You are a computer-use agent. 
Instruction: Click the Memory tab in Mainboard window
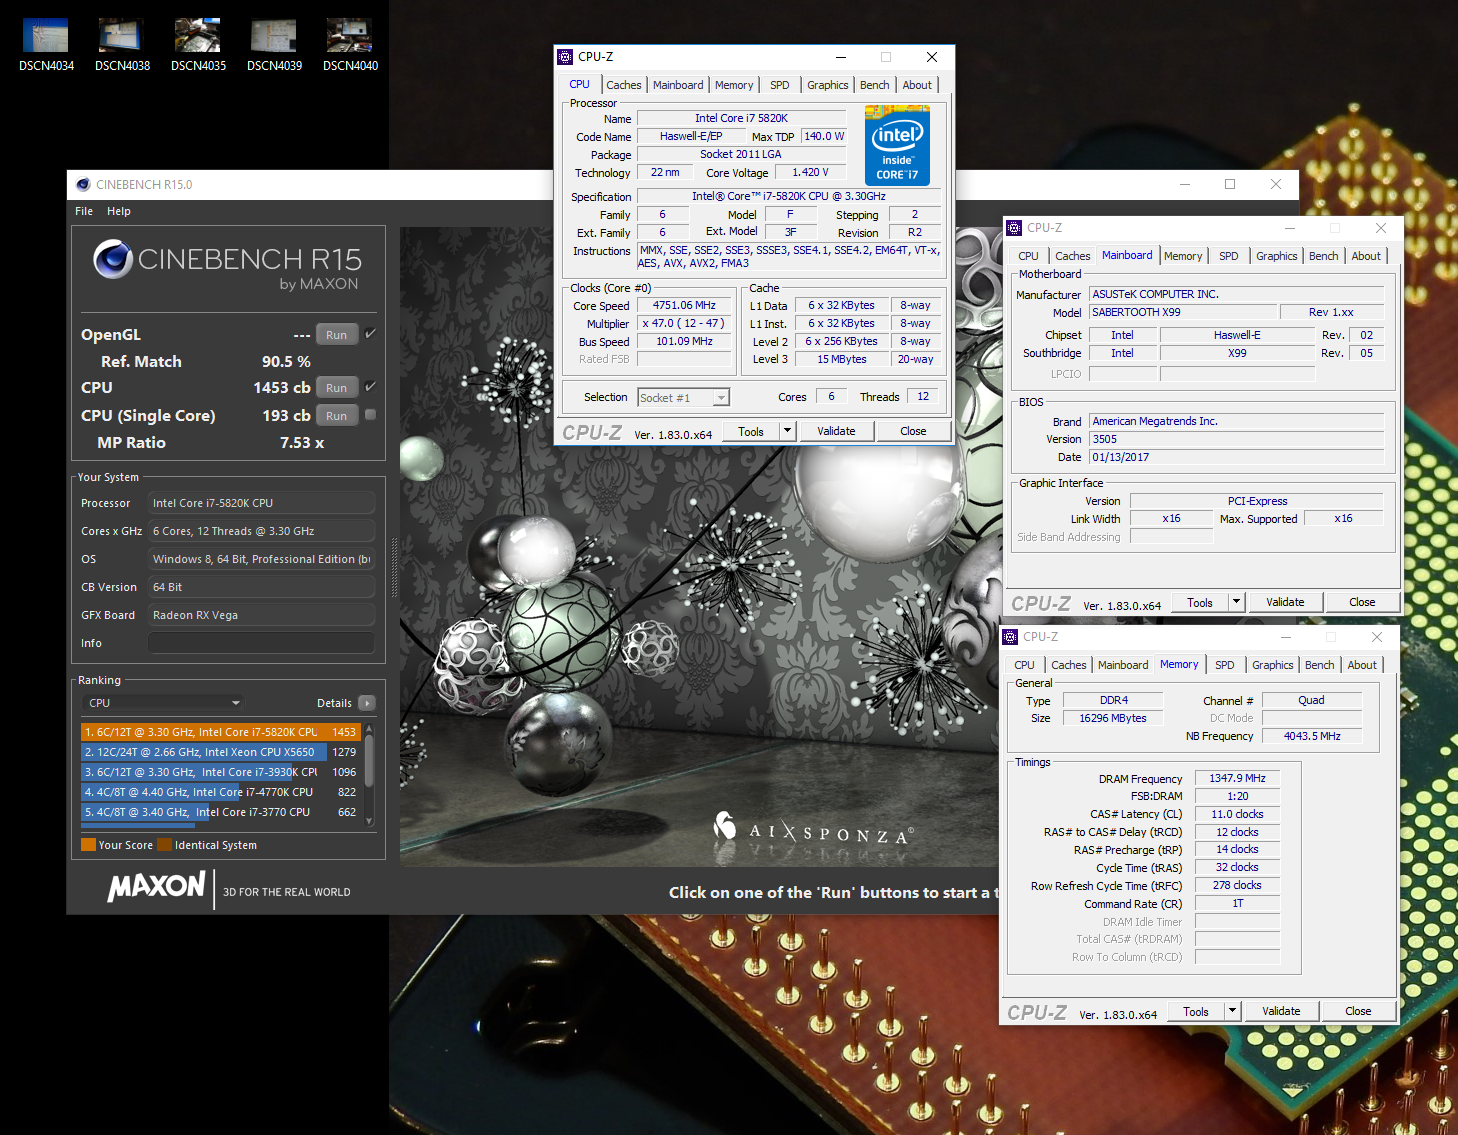click(1183, 256)
